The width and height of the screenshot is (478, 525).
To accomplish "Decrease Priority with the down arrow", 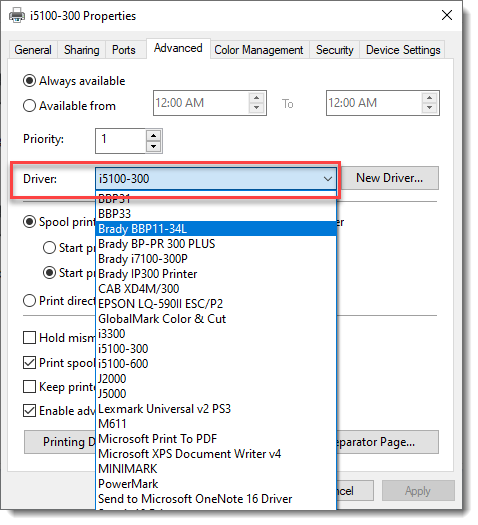I will coord(154,146).
